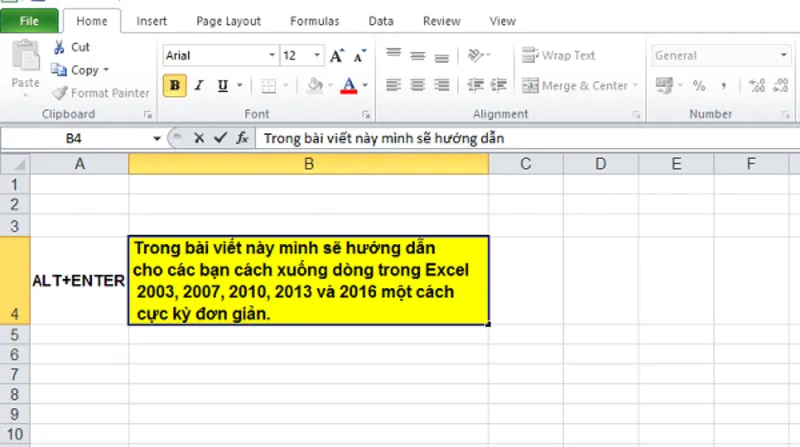Toggle Bold formatting
This screenshot has height=447, width=800.
tap(174, 85)
